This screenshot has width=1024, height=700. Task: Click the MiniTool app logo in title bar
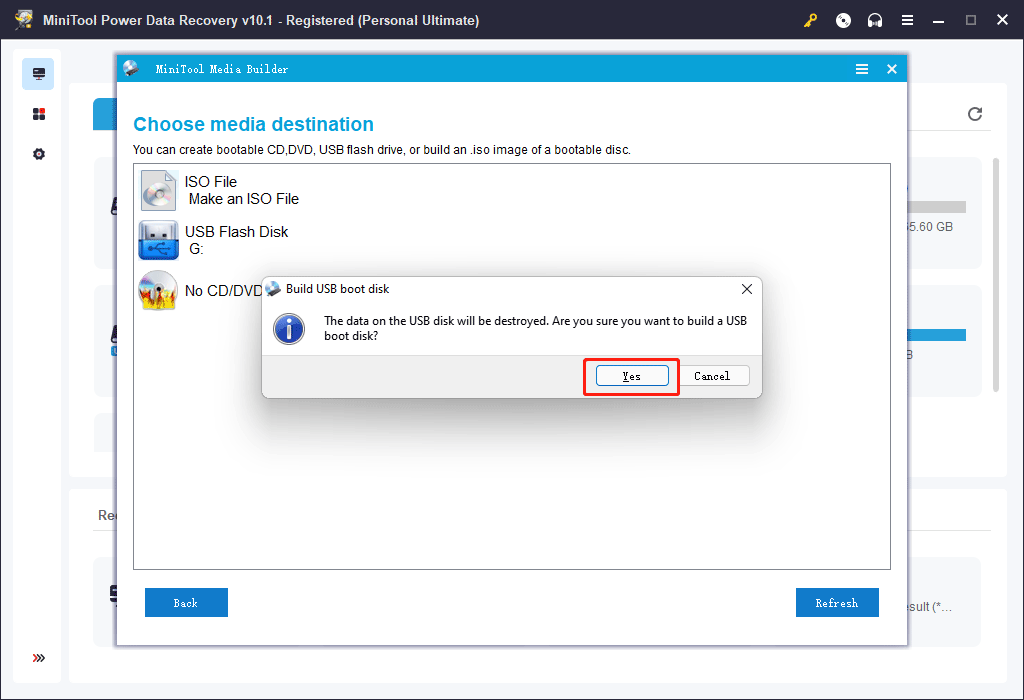(24, 20)
